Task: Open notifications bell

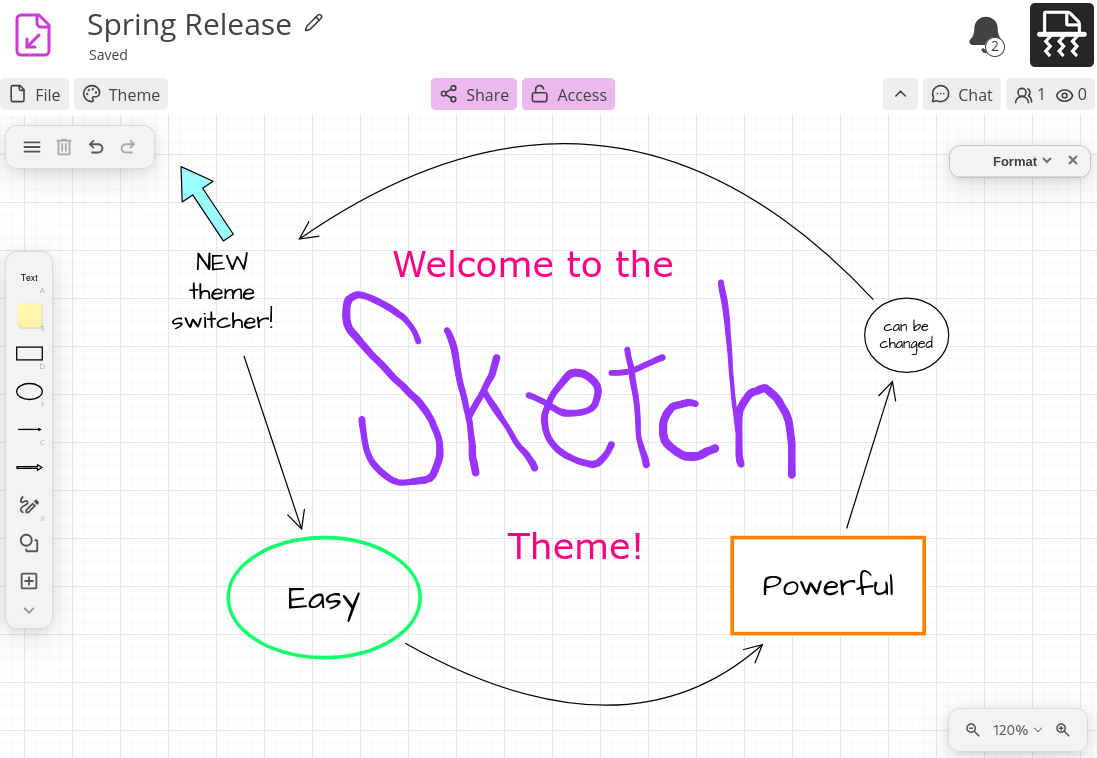Action: (986, 35)
